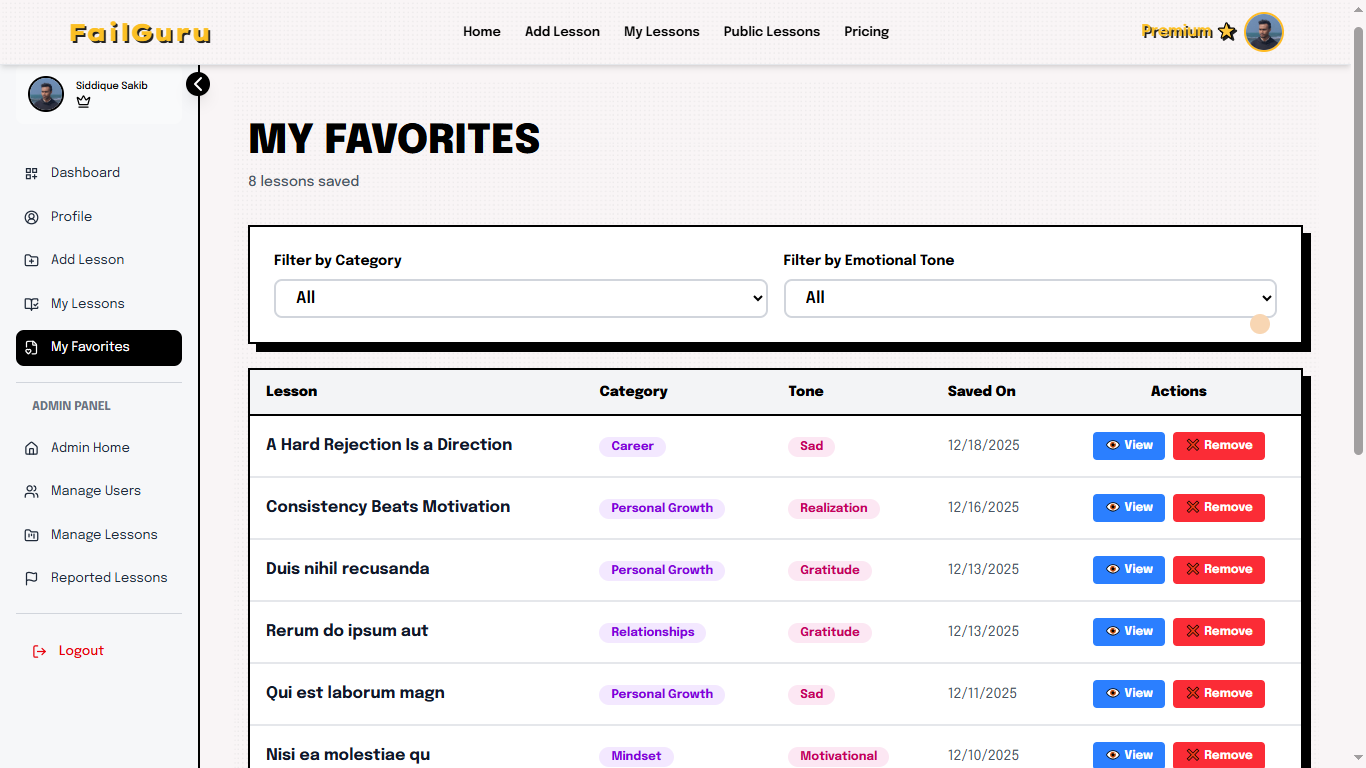Click the FailGuru logo

coord(141,33)
